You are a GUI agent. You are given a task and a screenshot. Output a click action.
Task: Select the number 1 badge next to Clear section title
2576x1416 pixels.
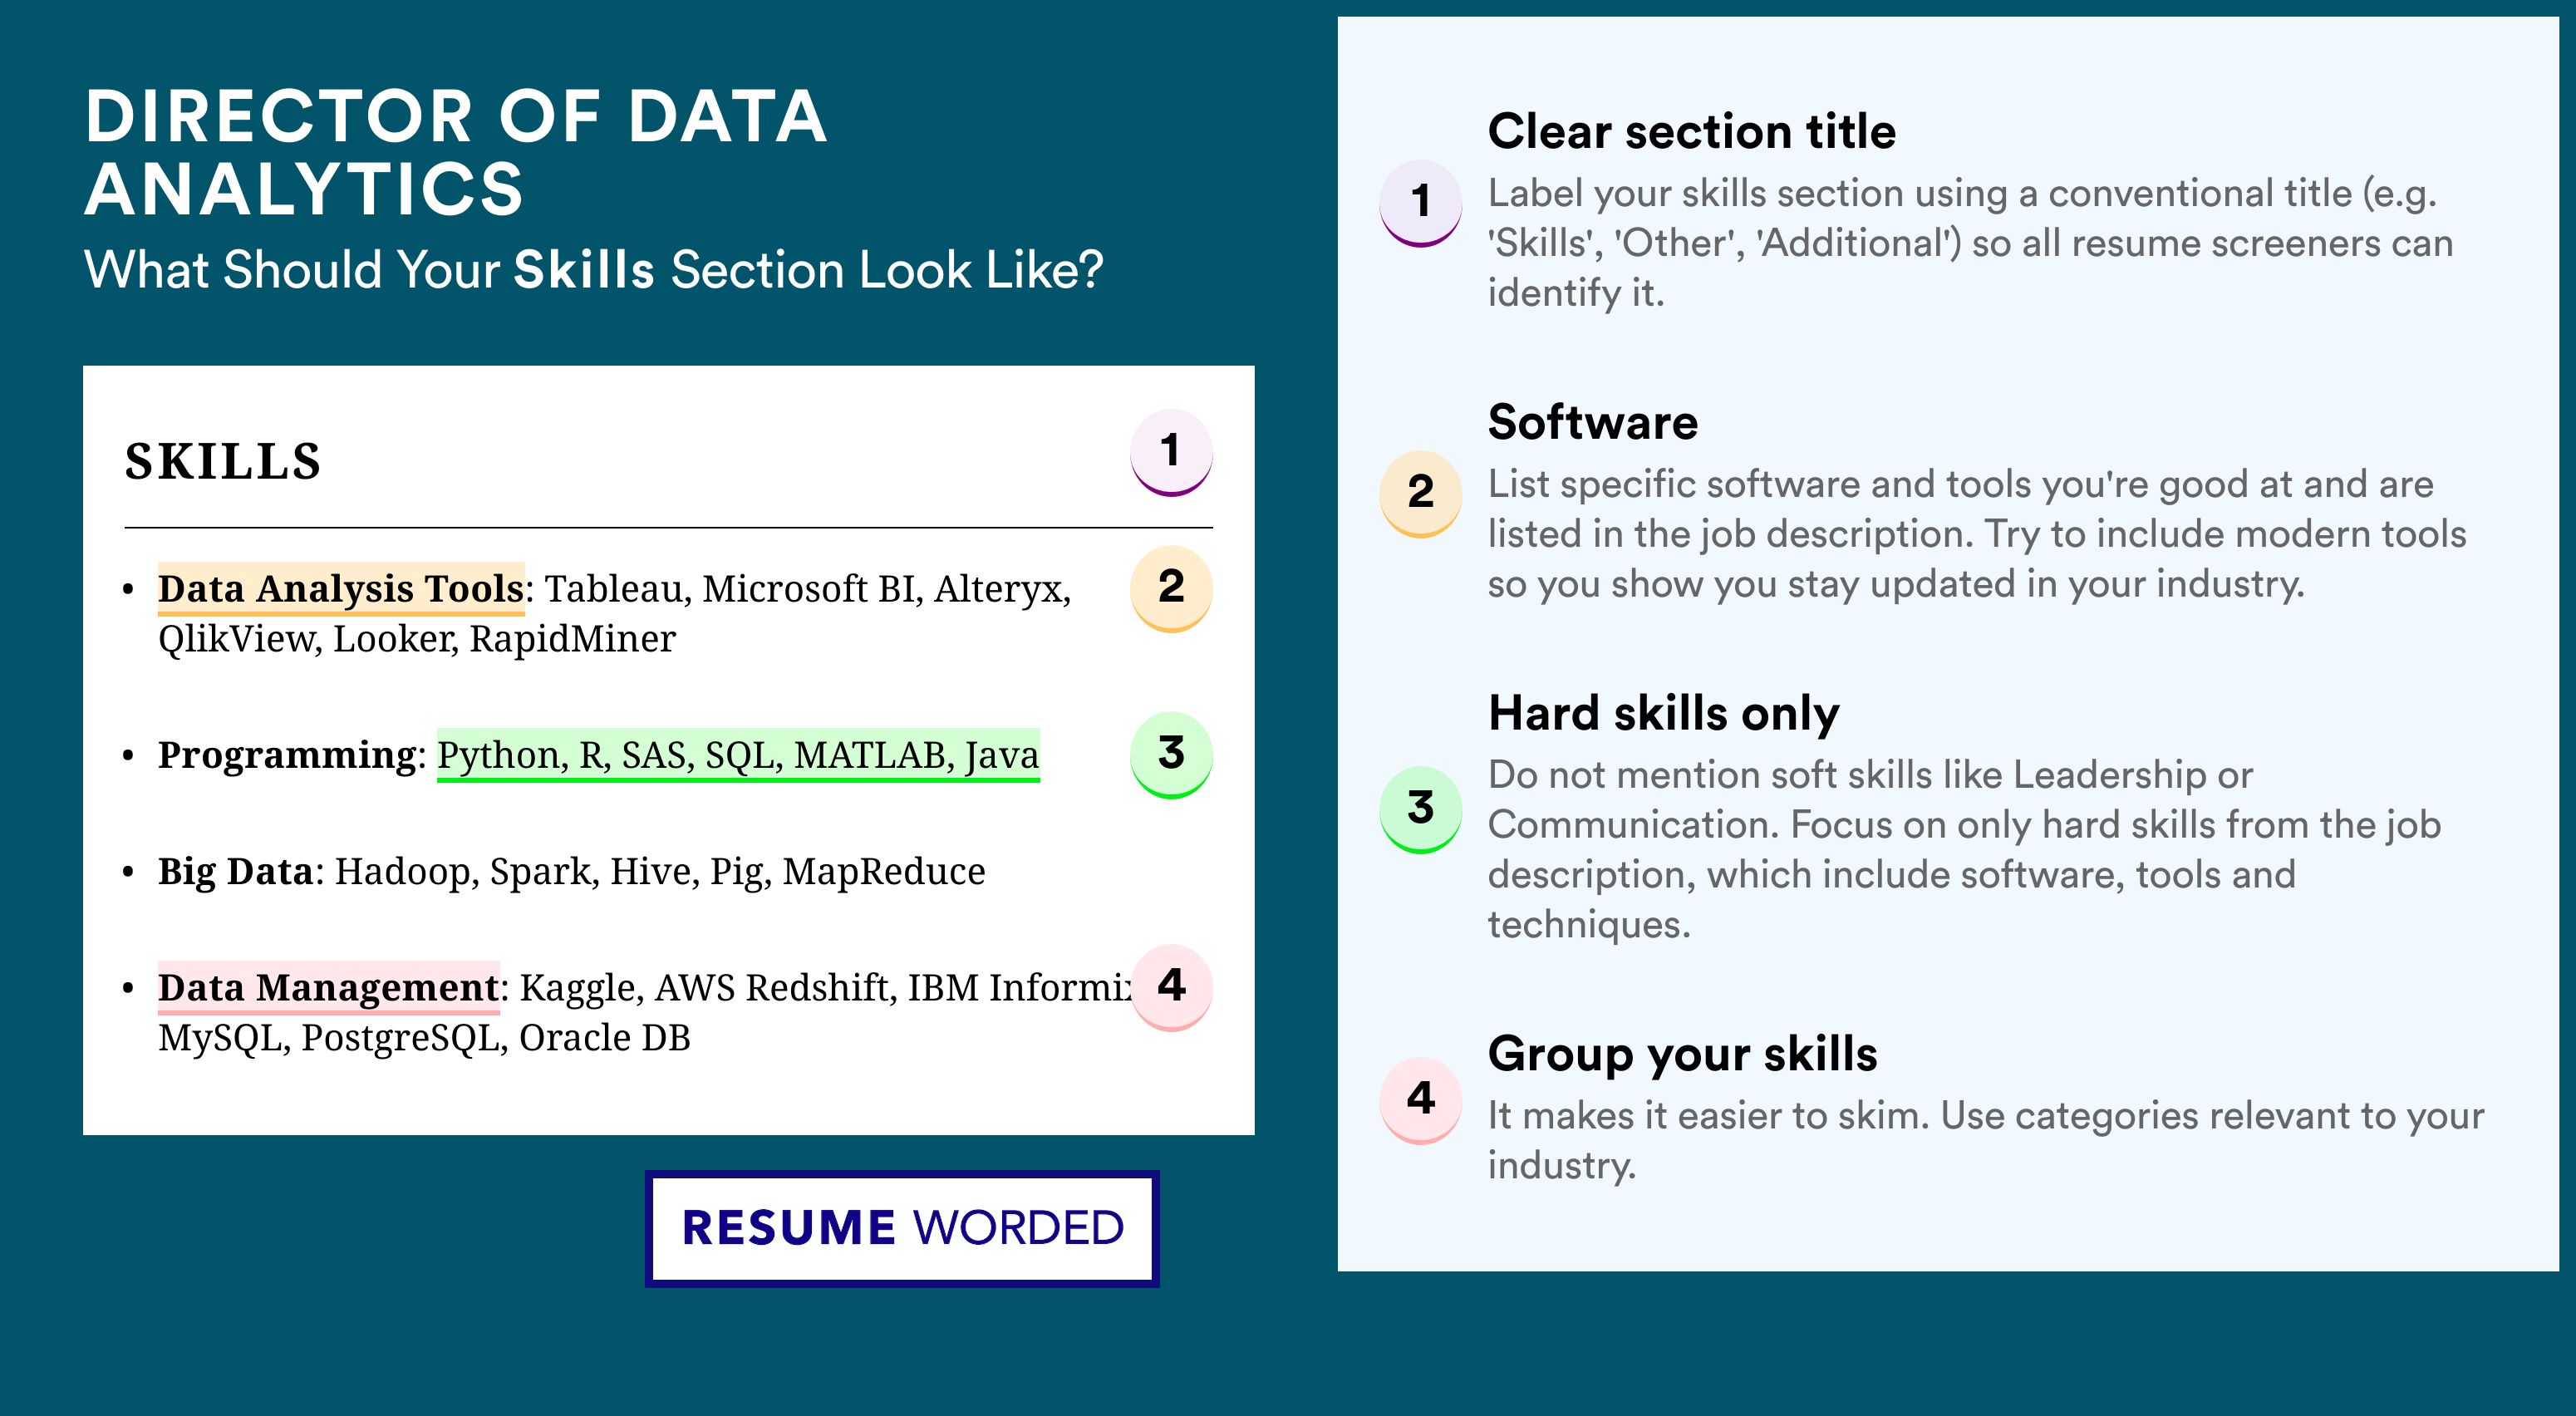coord(1420,202)
